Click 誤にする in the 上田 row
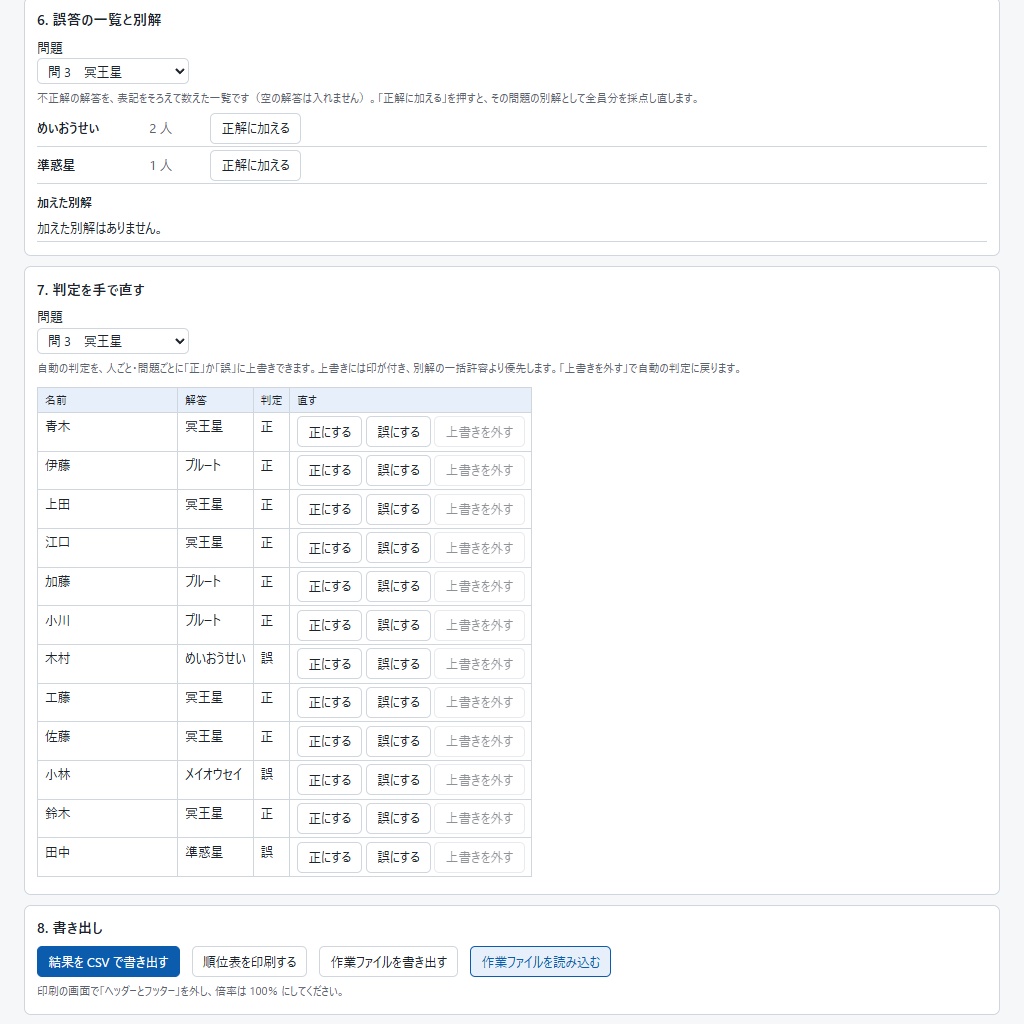This screenshot has width=1024, height=1024. [398, 509]
